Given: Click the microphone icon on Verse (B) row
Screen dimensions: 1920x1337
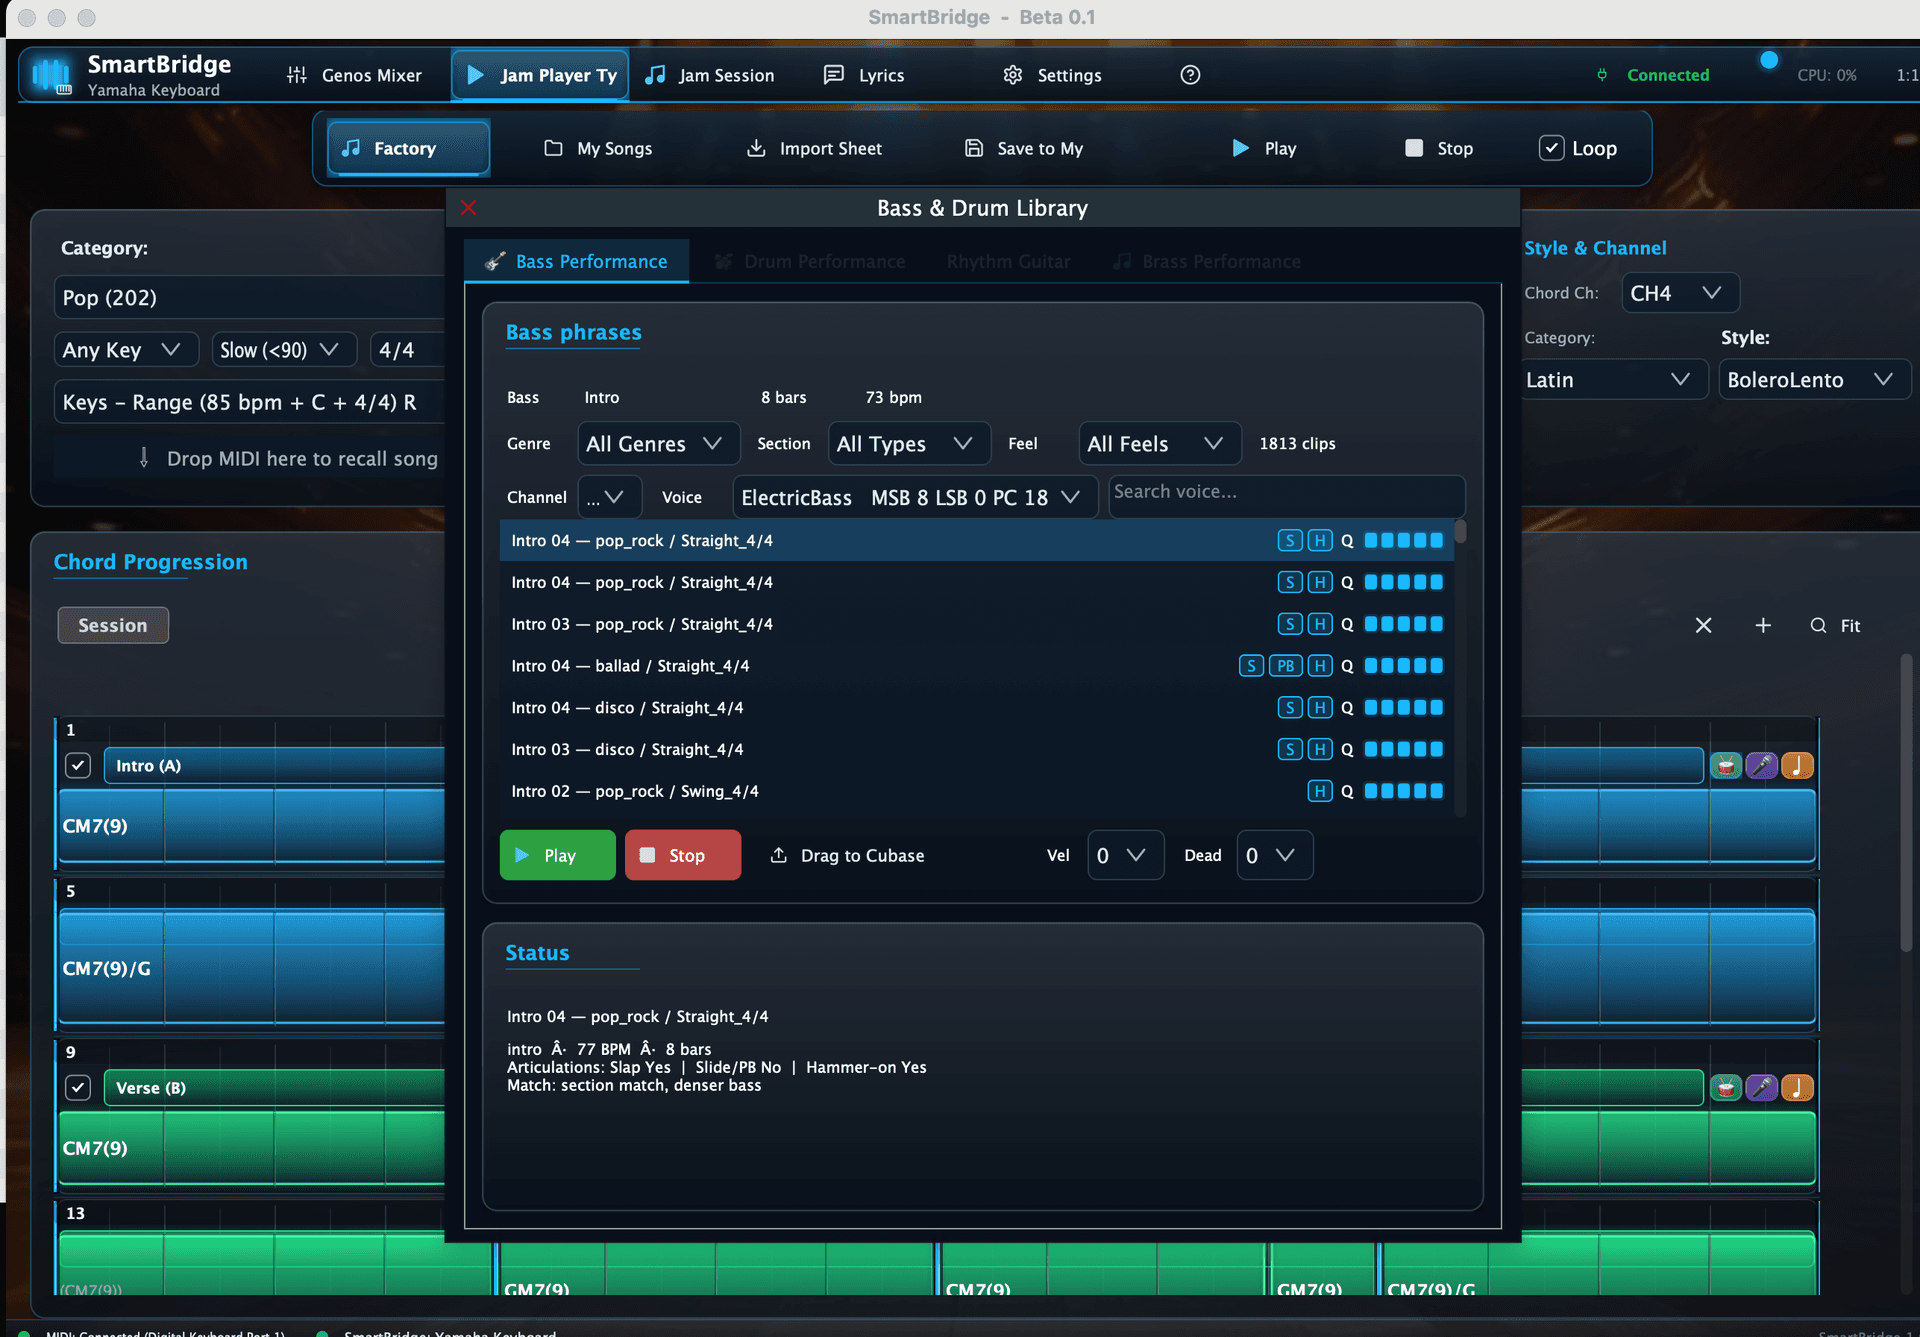Looking at the screenshot, I should tap(1762, 1088).
